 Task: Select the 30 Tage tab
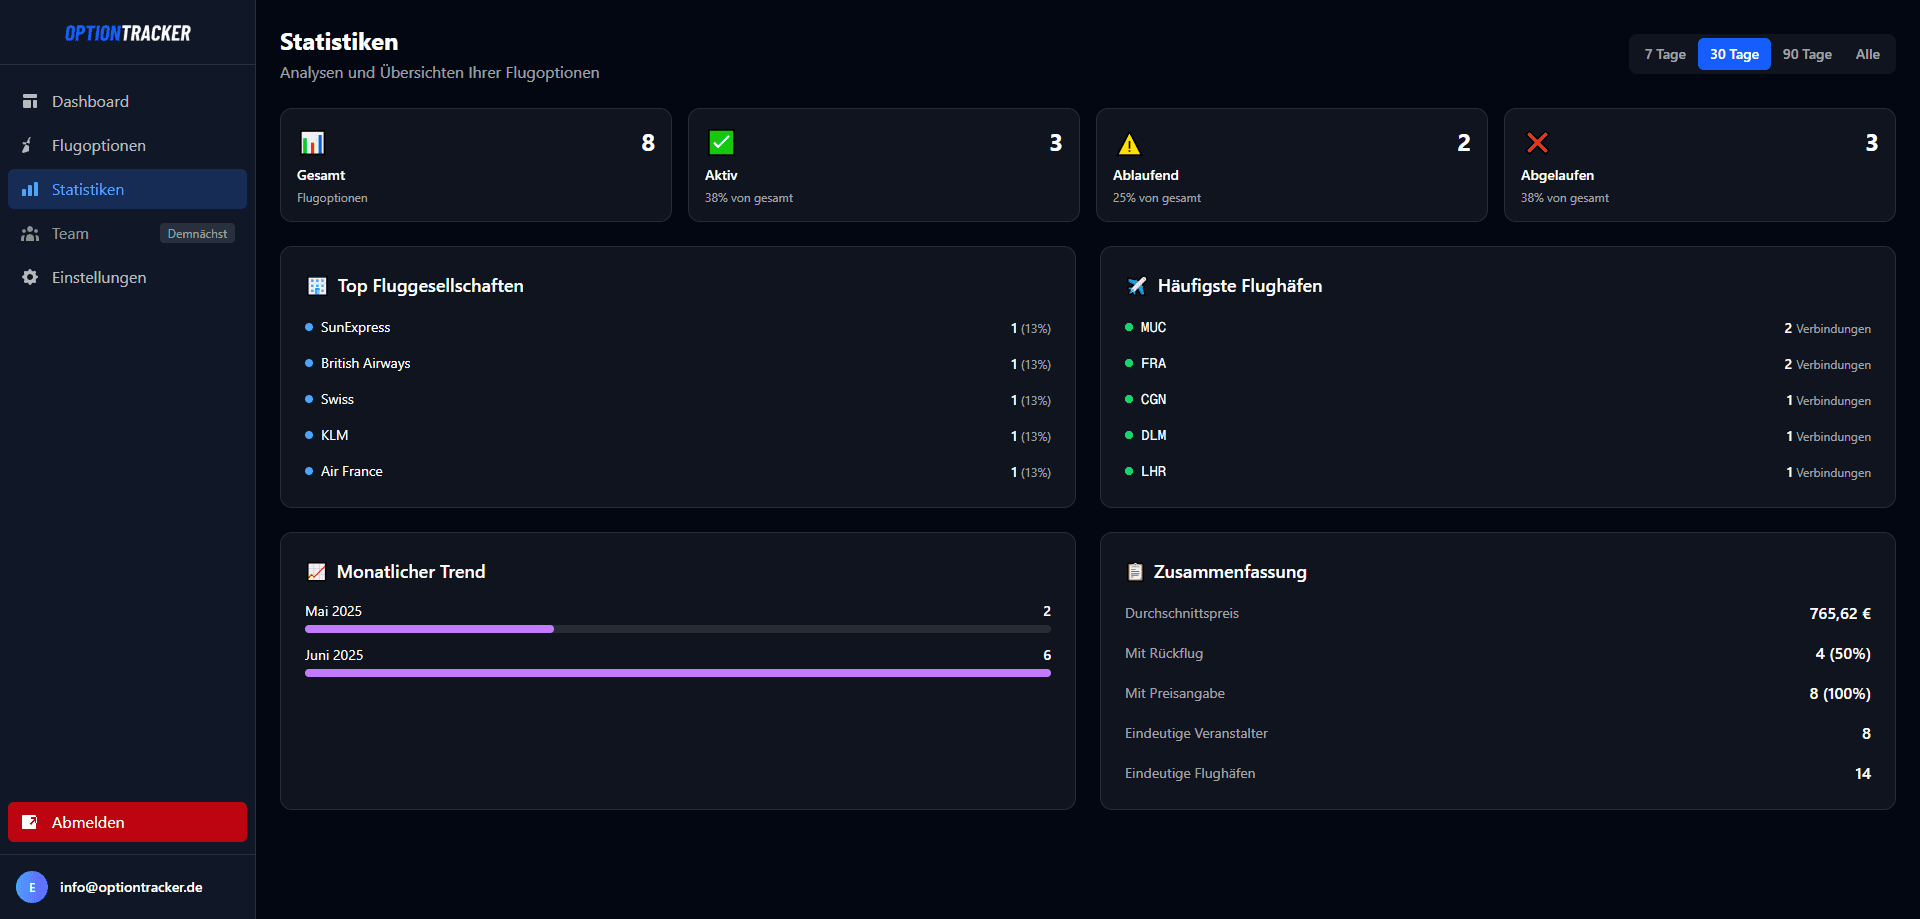click(x=1734, y=54)
